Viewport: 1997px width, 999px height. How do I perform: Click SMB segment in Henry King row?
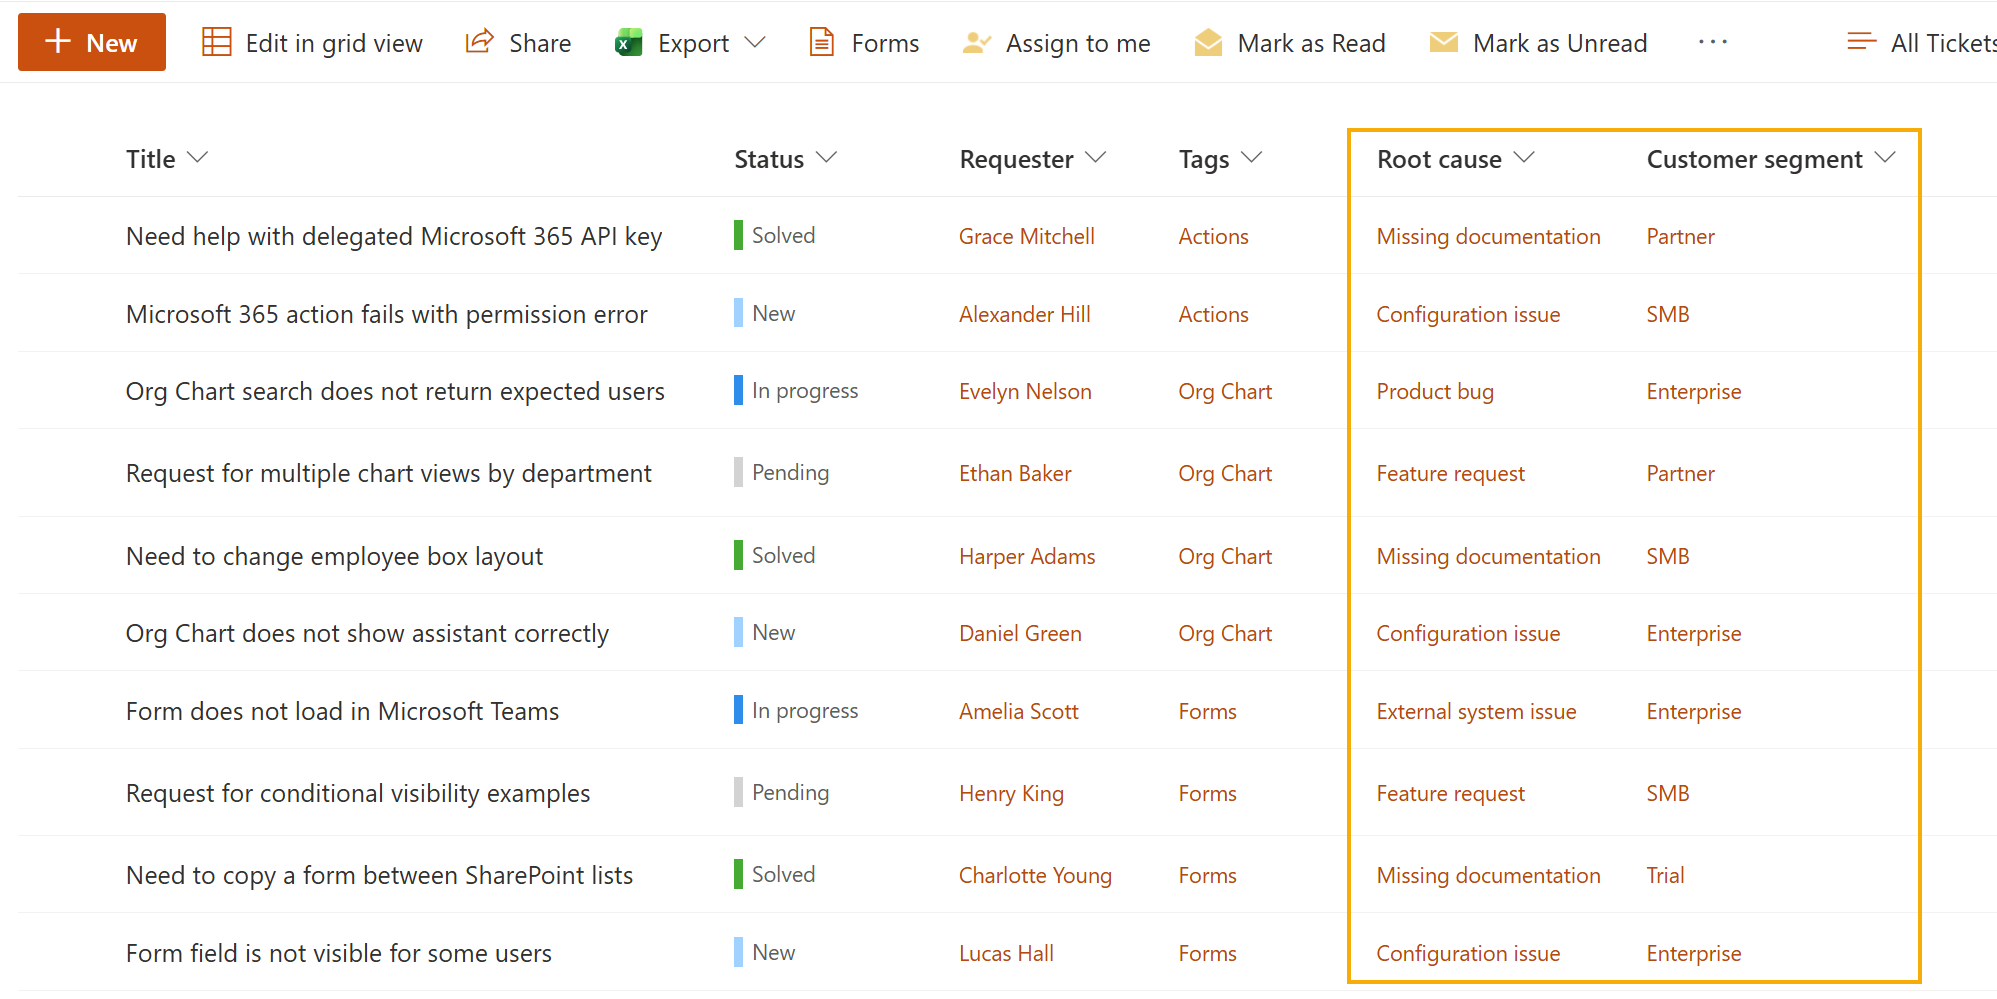pyautogui.click(x=1668, y=793)
